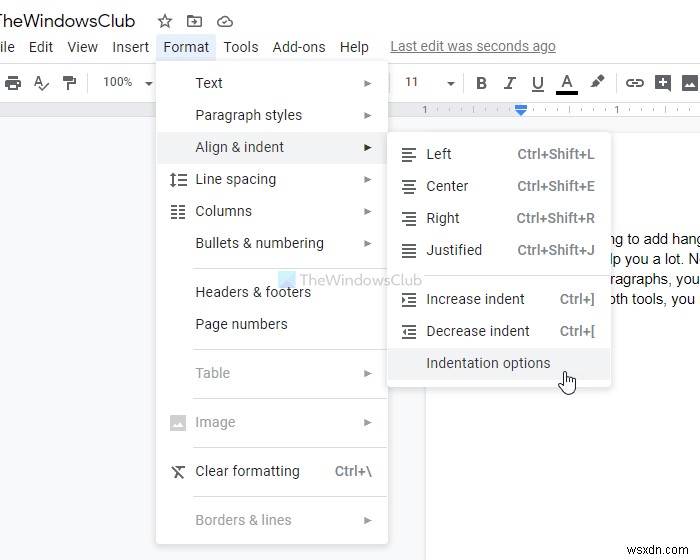Click the insert image icon
The width and height of the screenshot is (700, 560).
690,83
